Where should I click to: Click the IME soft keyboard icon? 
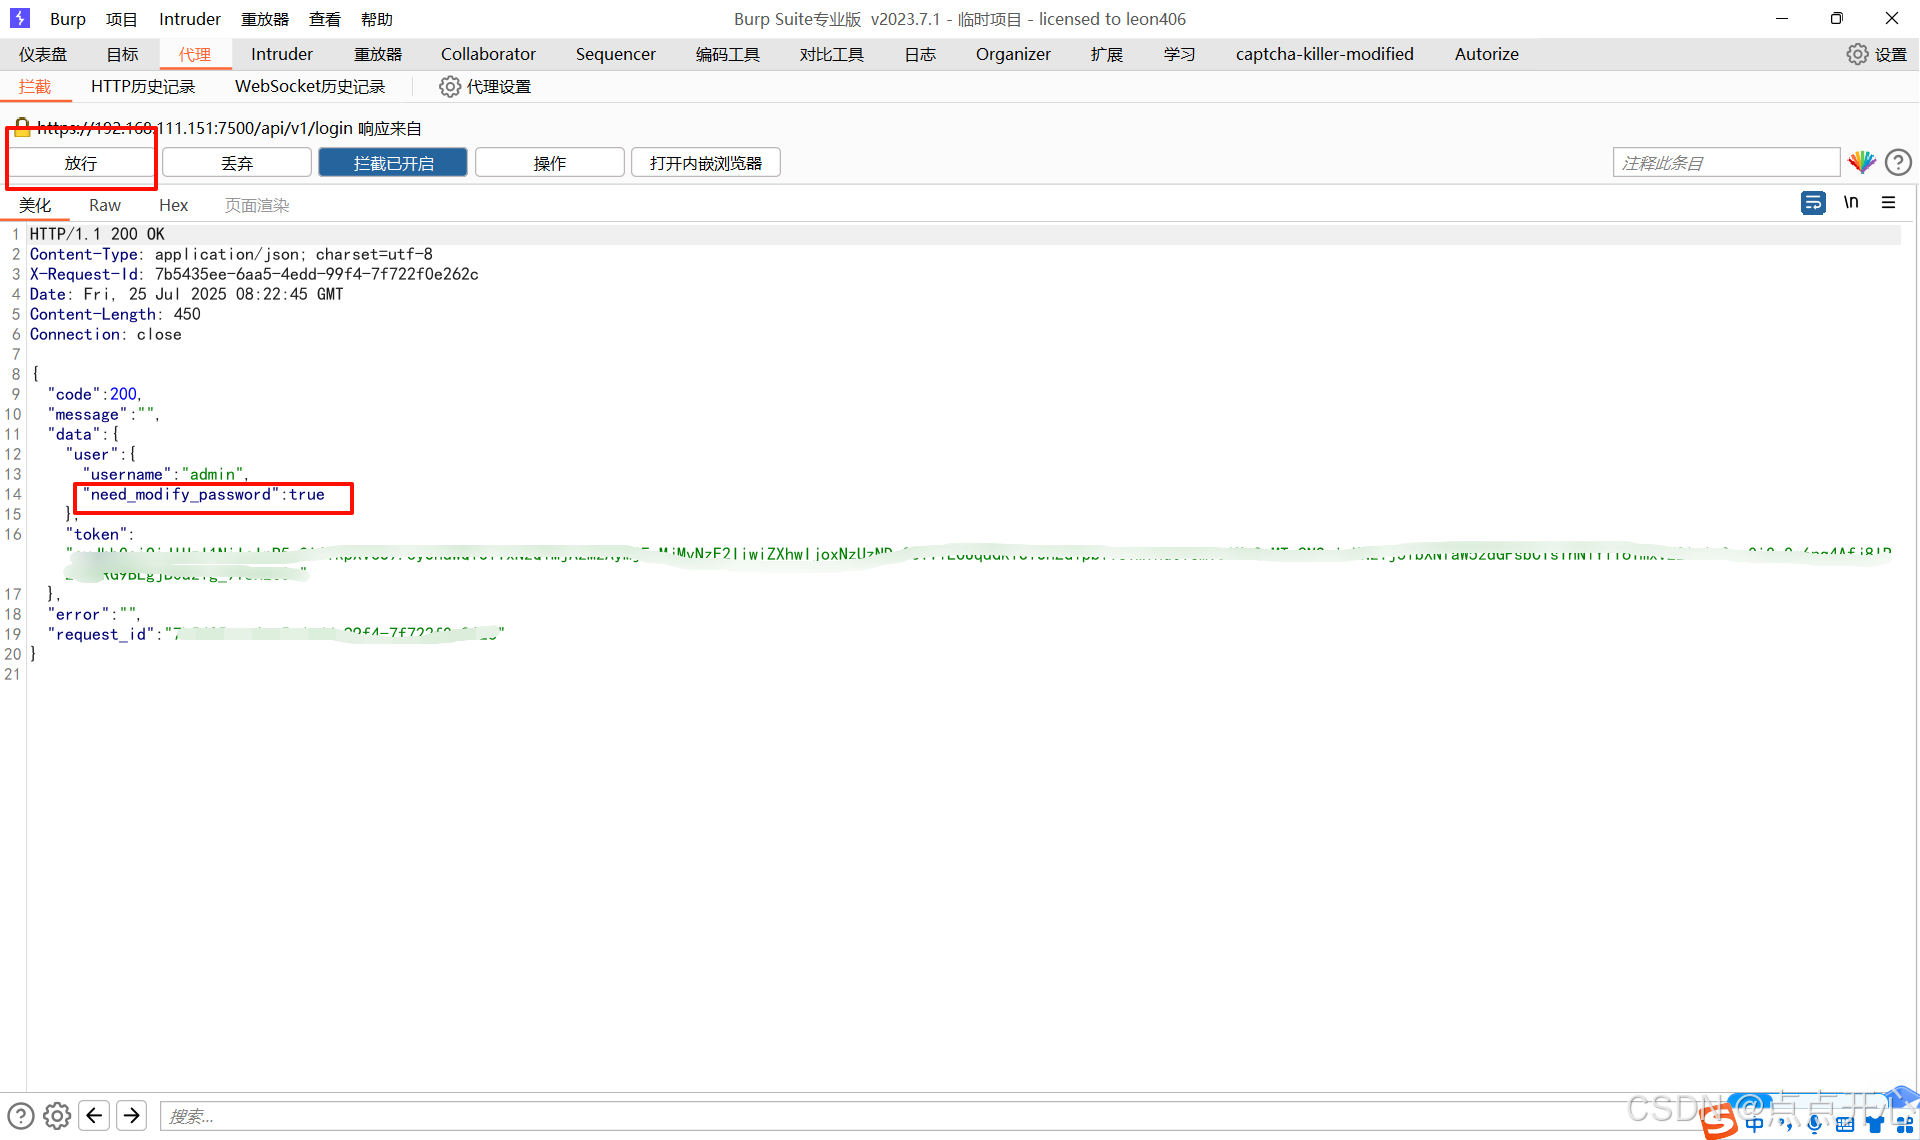click(x=1845, y=1125)
